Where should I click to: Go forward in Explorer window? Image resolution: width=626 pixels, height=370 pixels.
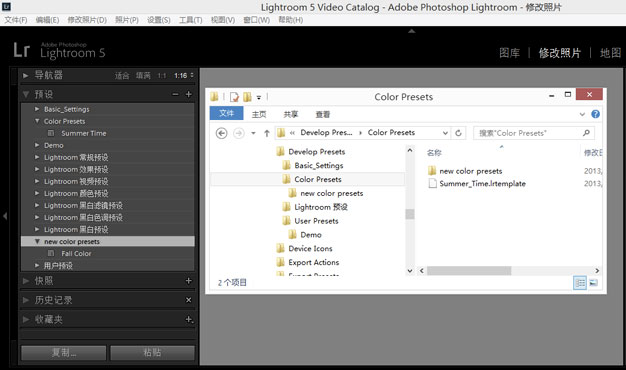(x=239, y=133)
